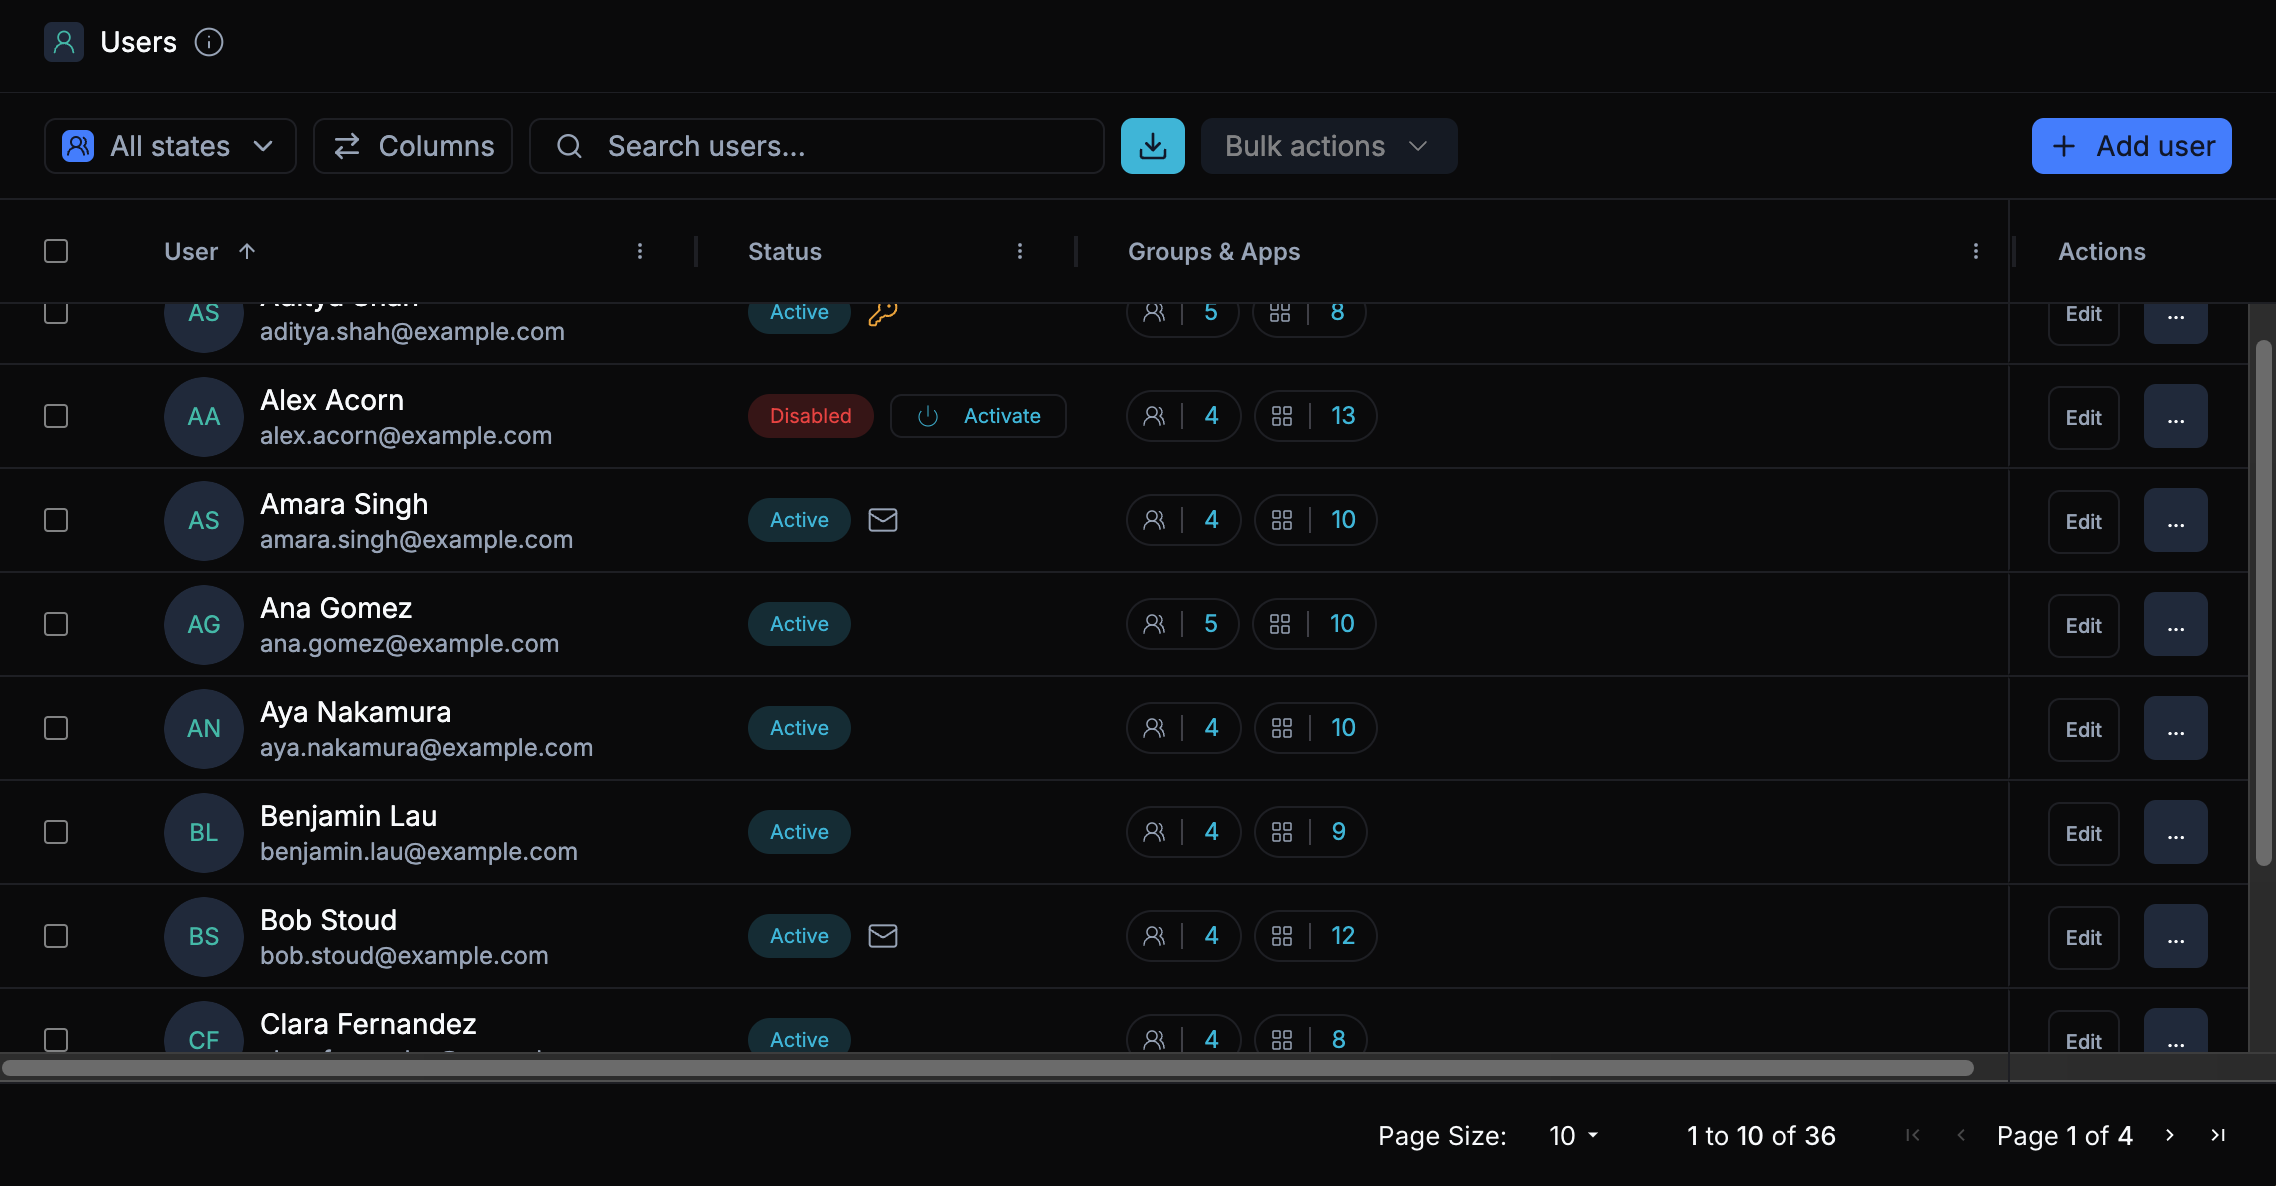Open the Status column three-dot menu
This screenshot has height=1186, width=2276.
(x=1019, y=251)
